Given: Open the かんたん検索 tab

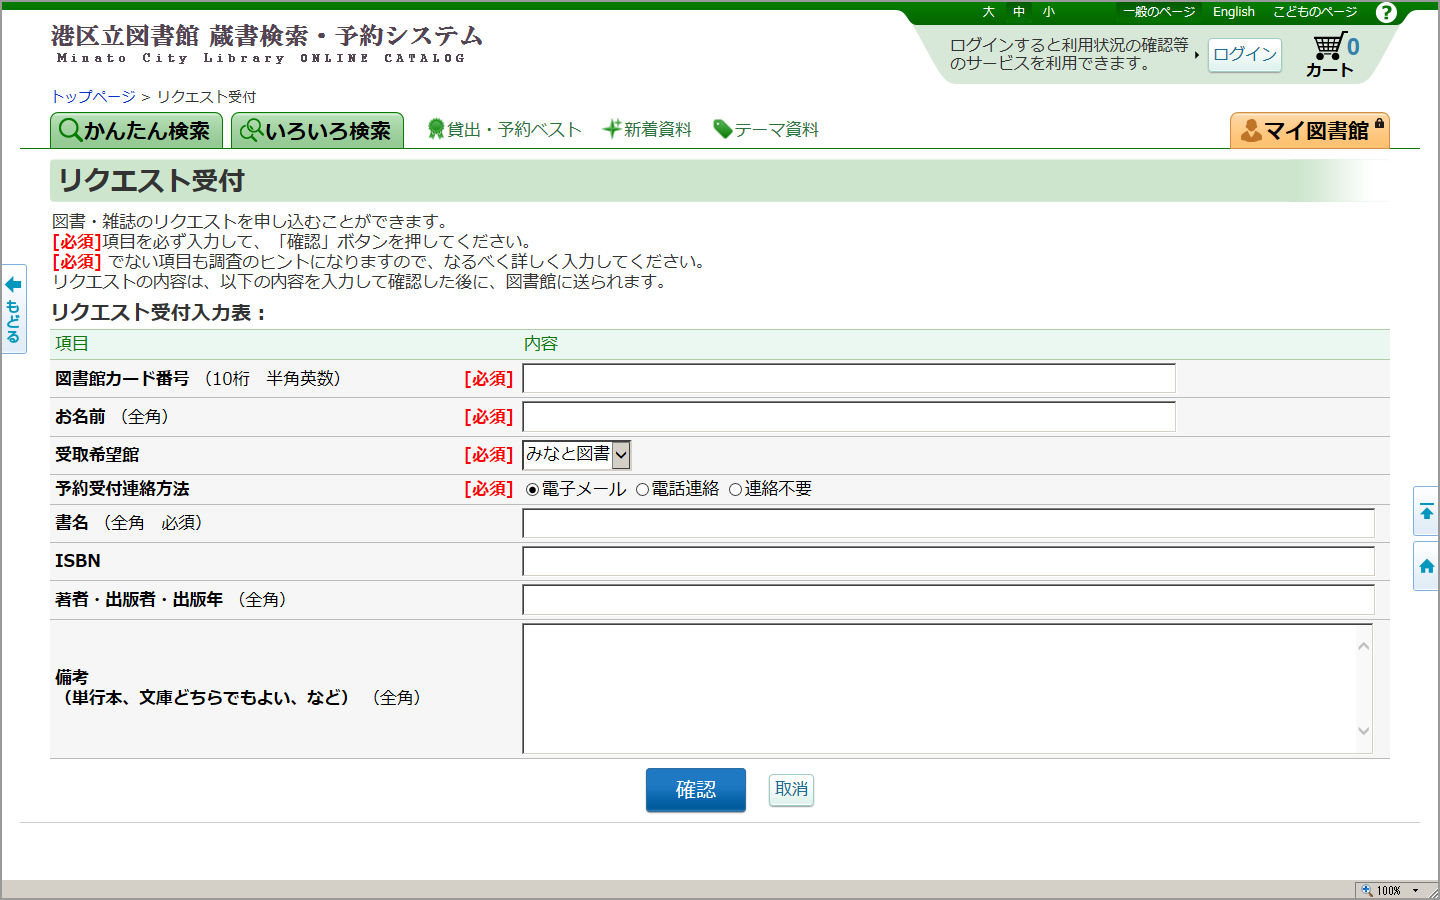Looking at the screenshot, I should tap(136, 130).
